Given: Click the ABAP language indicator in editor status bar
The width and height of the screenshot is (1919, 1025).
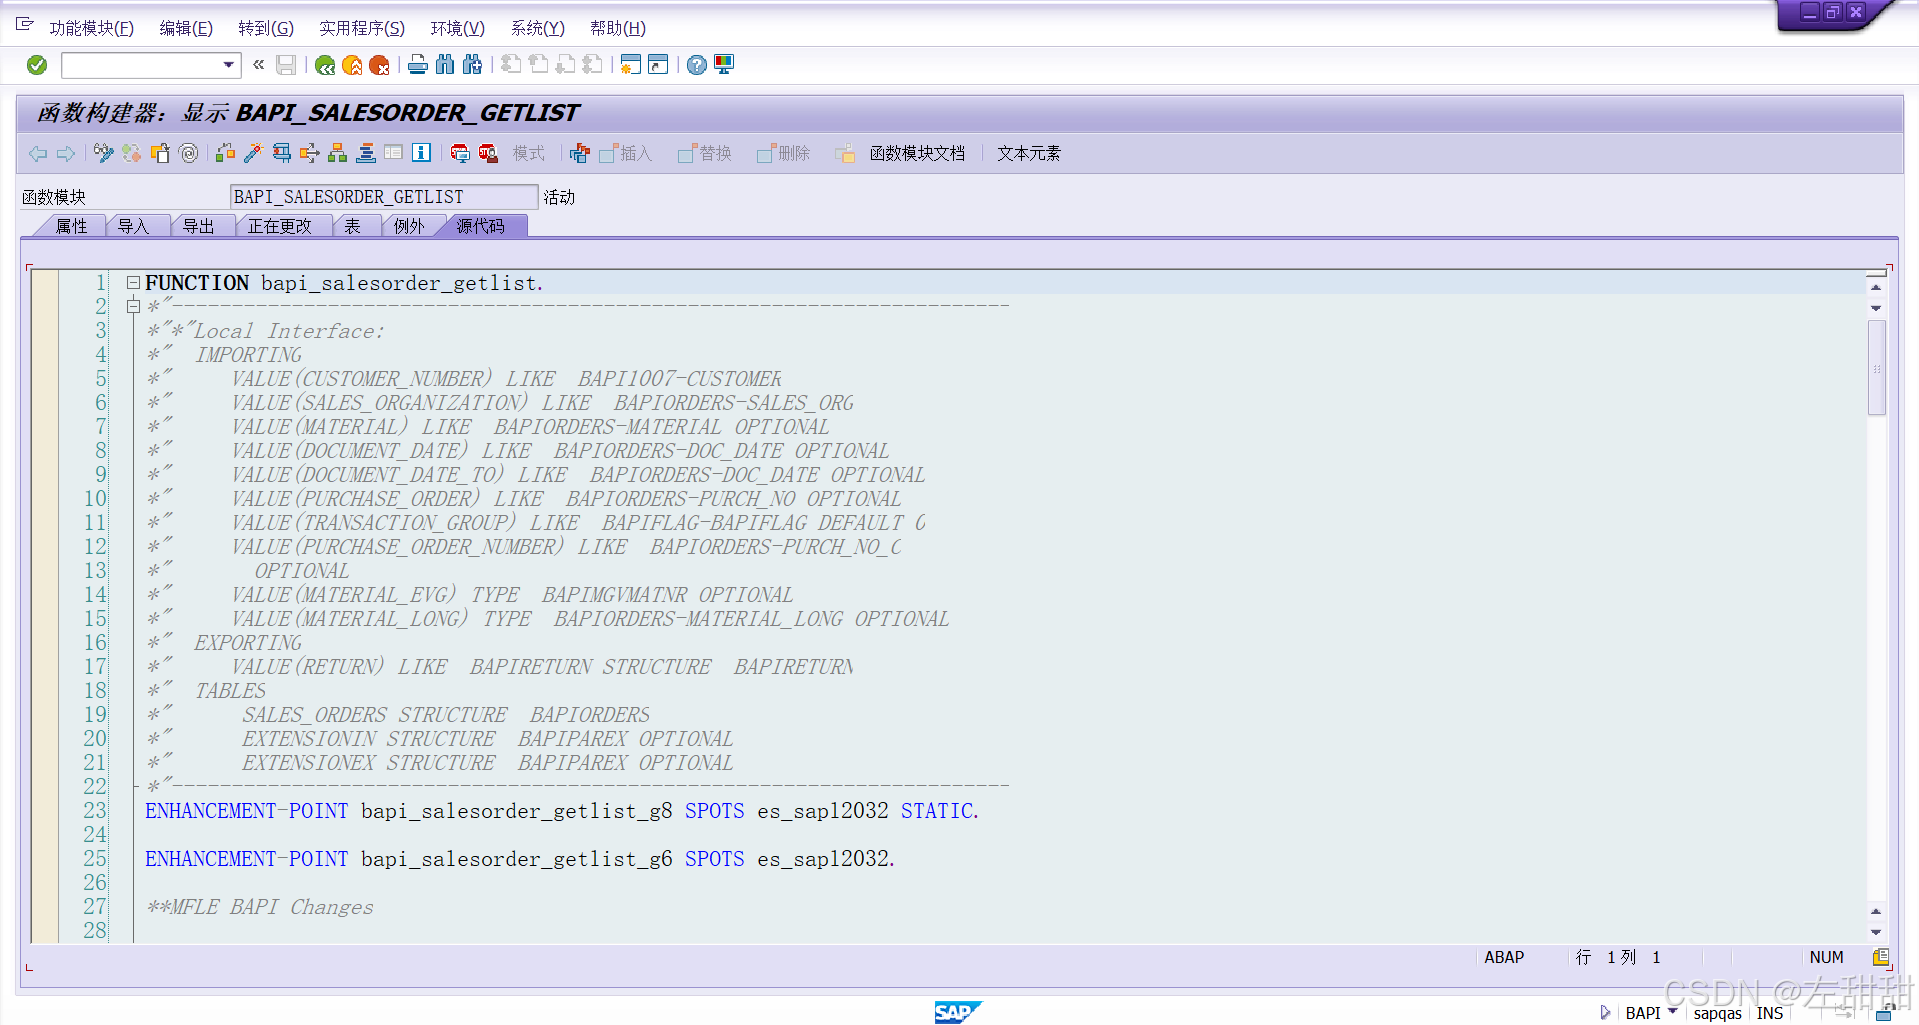Looking at the screenshot, I should coord(1504,957).
